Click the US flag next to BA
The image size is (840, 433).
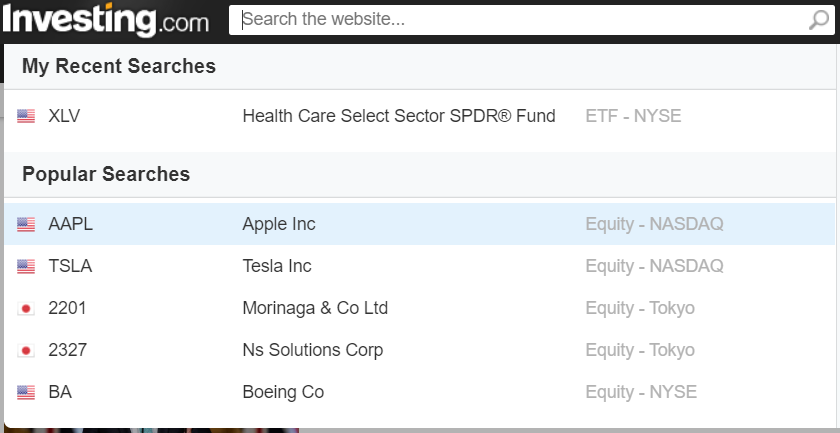tap(26, 392)
